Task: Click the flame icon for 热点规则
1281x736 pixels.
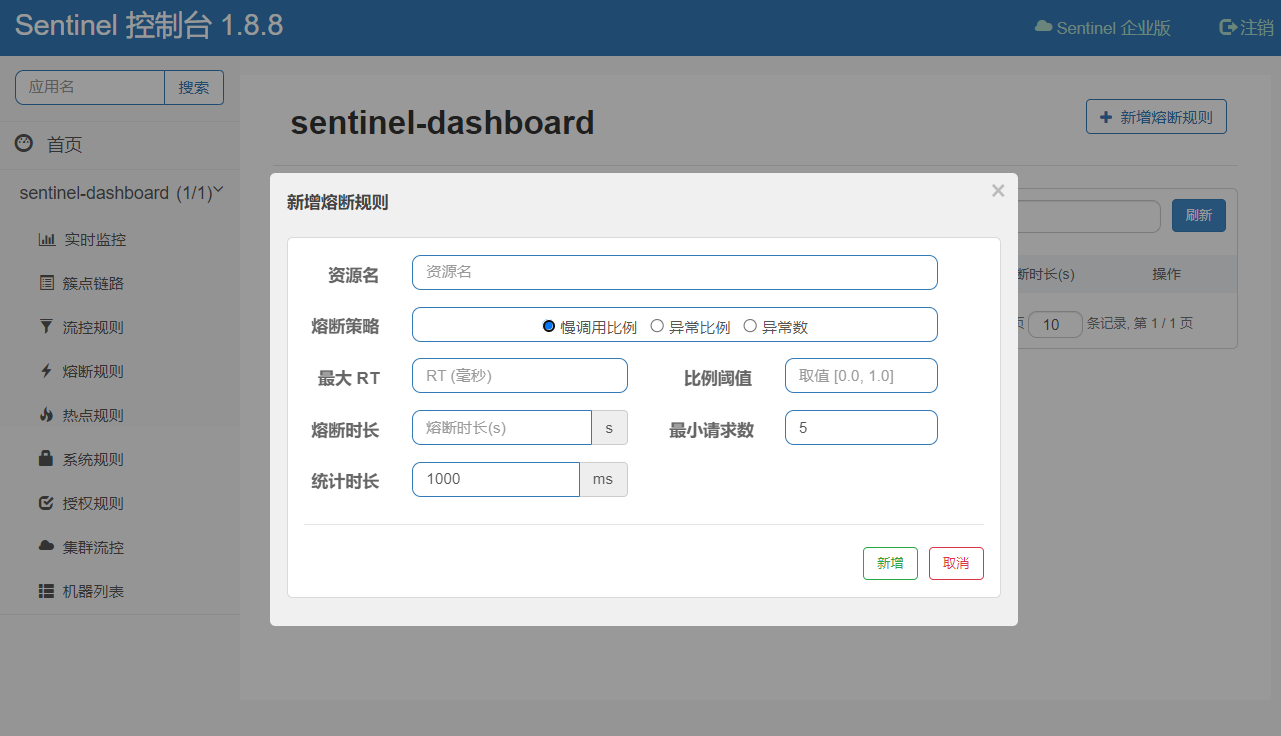Action: tap(46, 415)
